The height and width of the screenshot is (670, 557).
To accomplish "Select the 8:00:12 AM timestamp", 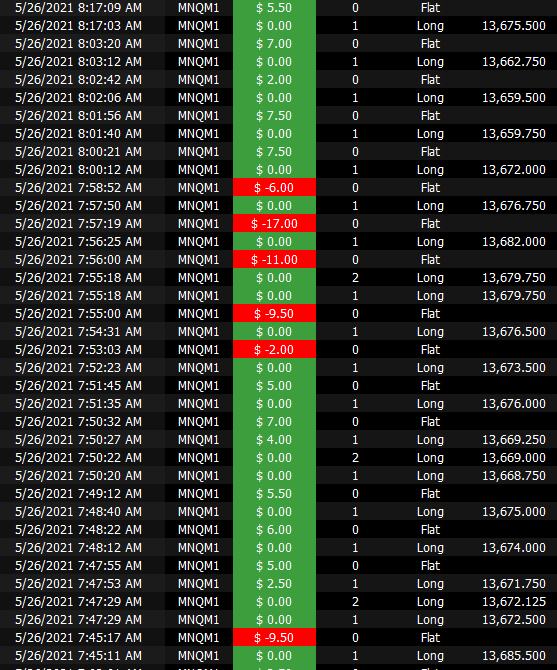I will pos(78,170).
